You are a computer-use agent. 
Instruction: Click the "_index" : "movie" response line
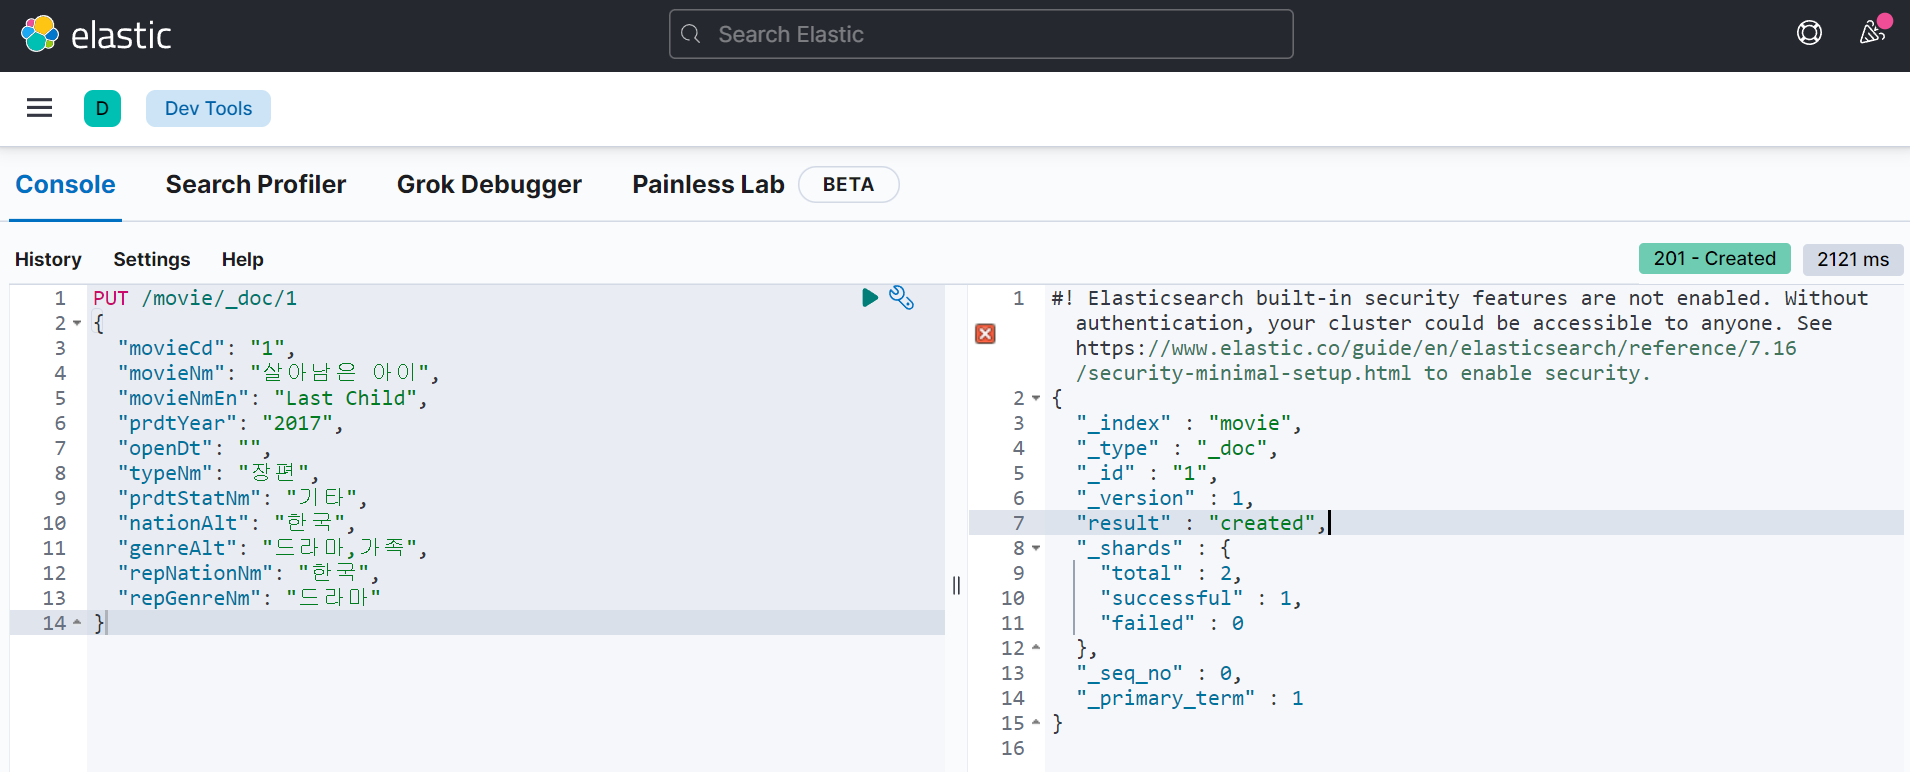1189,423
